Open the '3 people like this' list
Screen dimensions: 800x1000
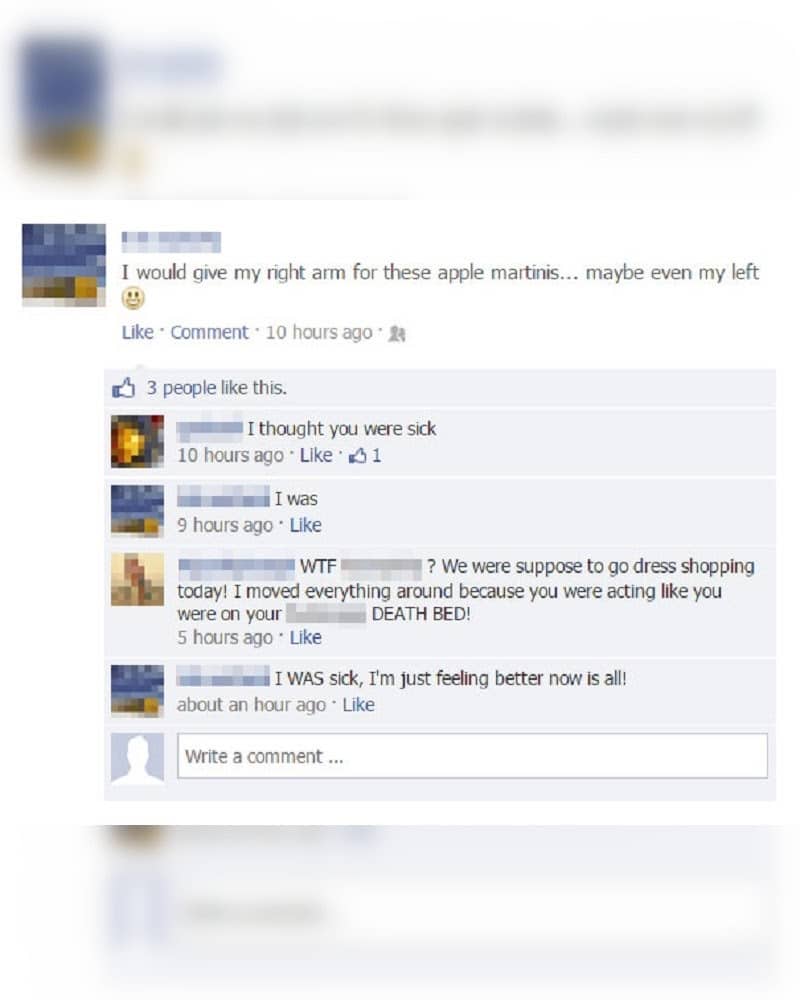point(216,387)
